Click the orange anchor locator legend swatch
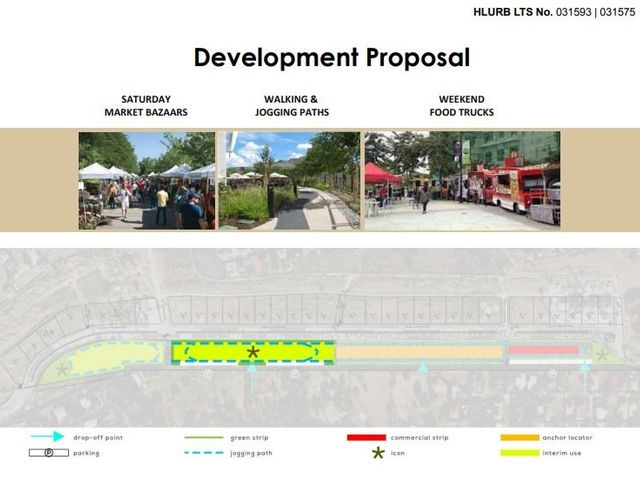The width and height of the screenshot is (640, 480). point(520,438)
